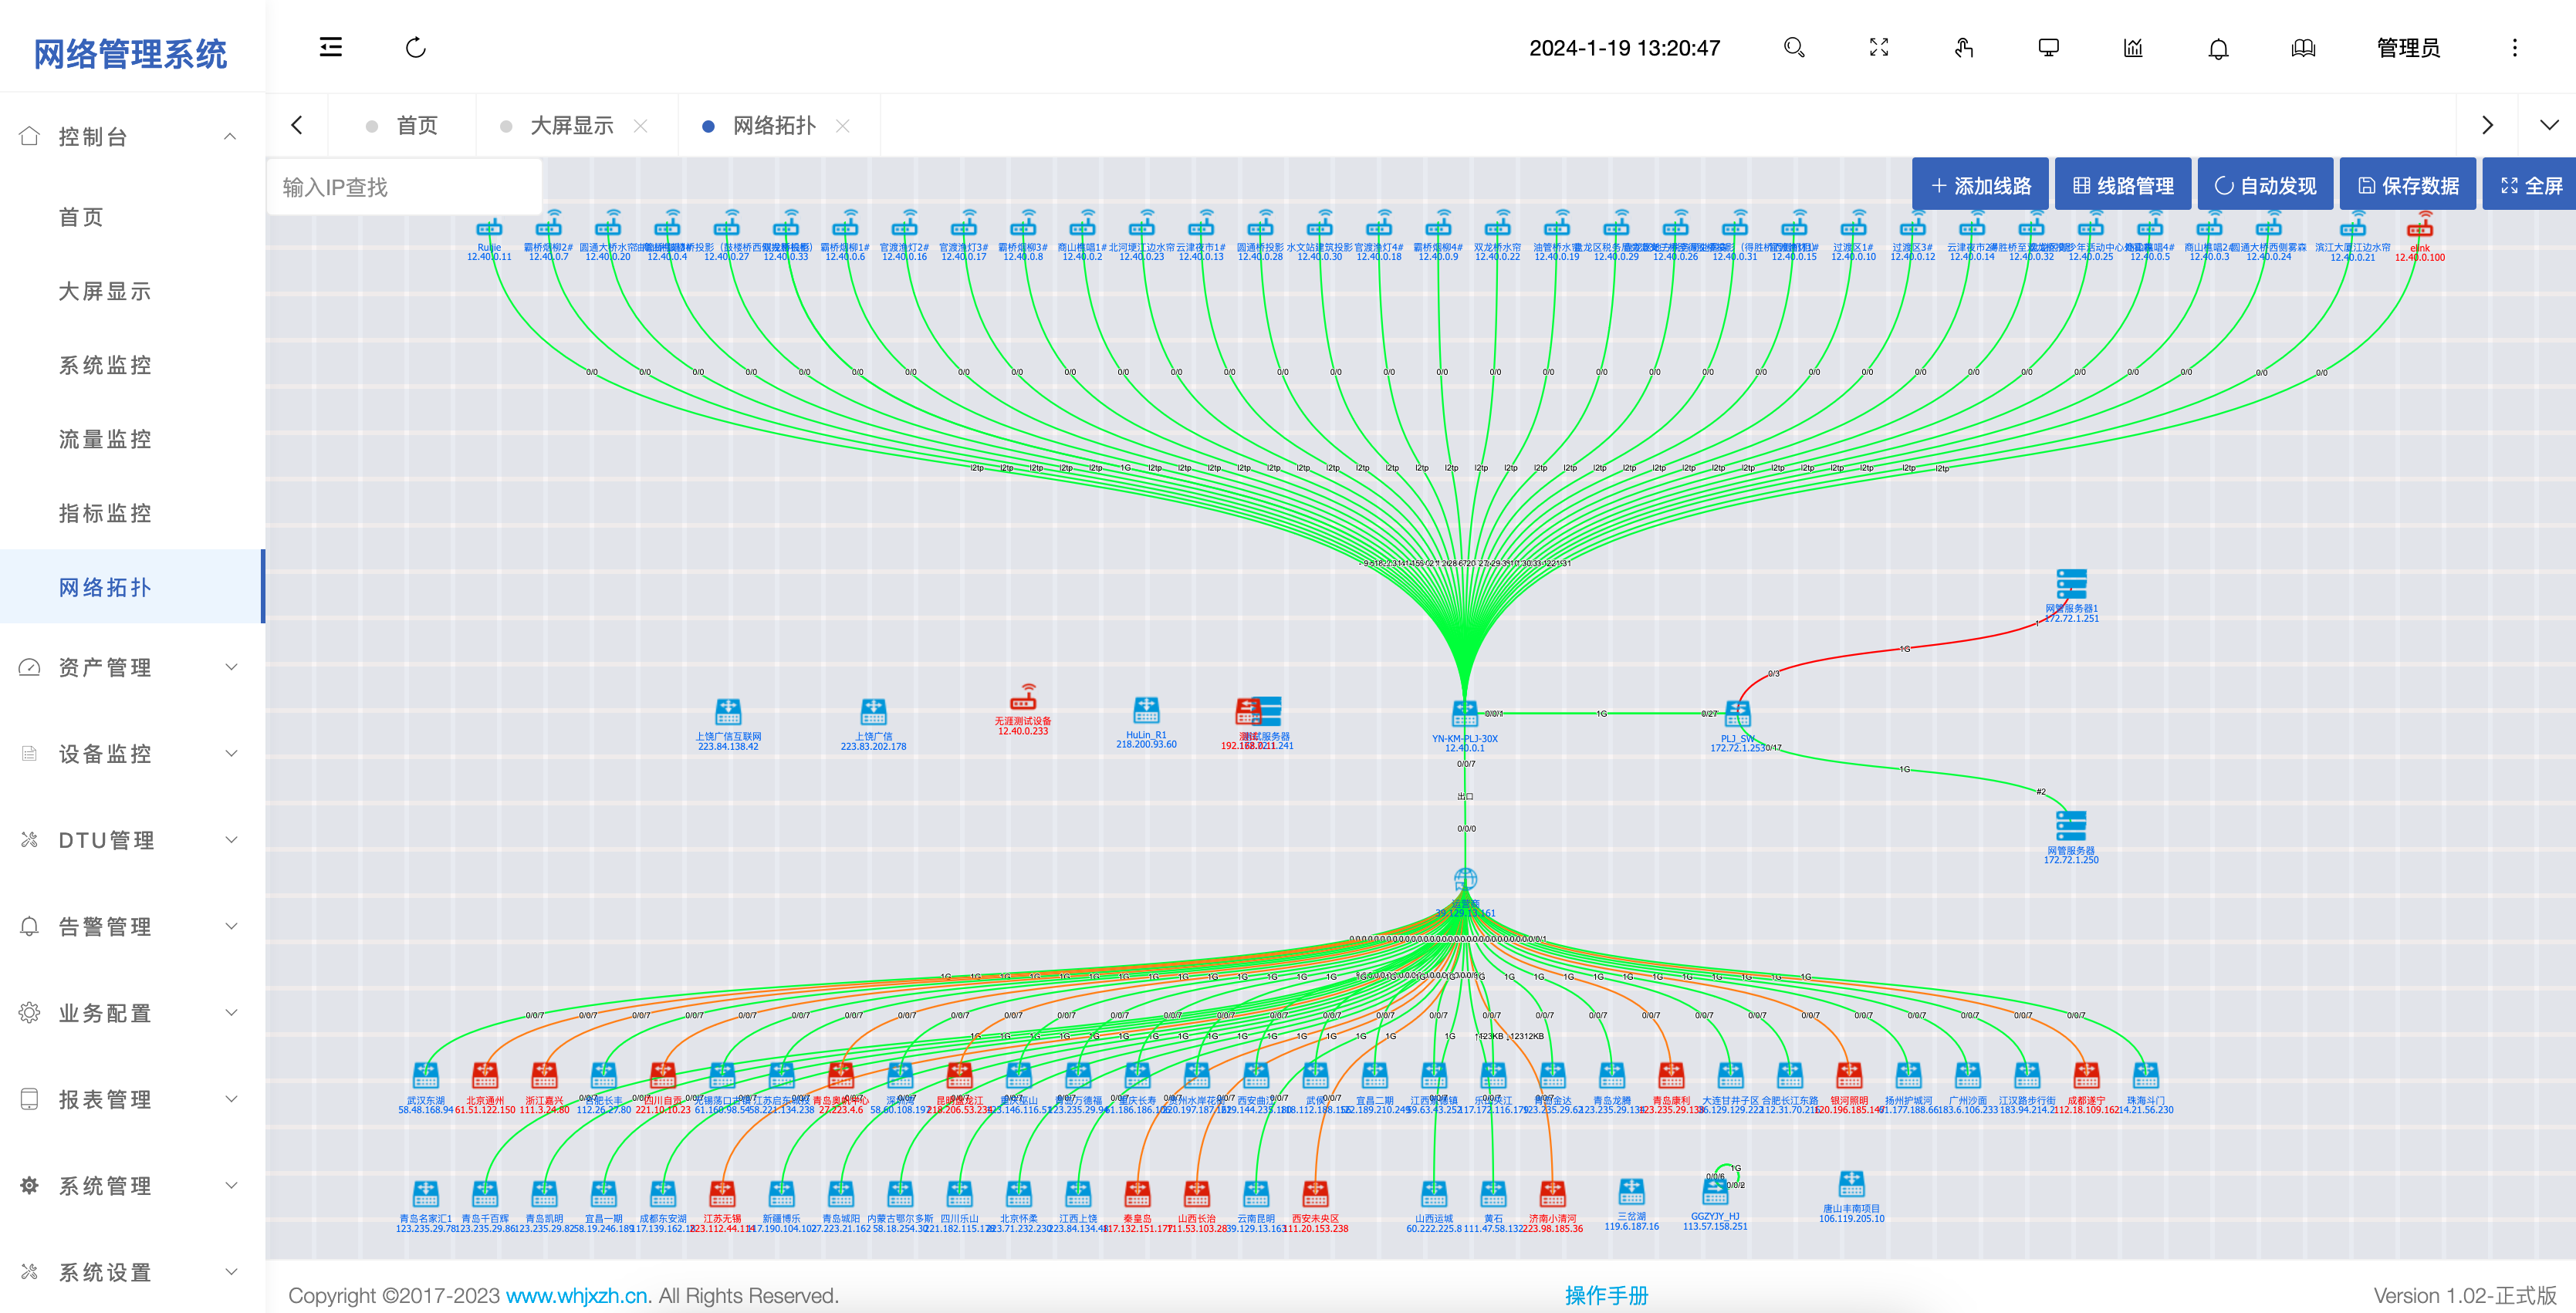Toggle browser fullscreen with the expand icon

1879,47
